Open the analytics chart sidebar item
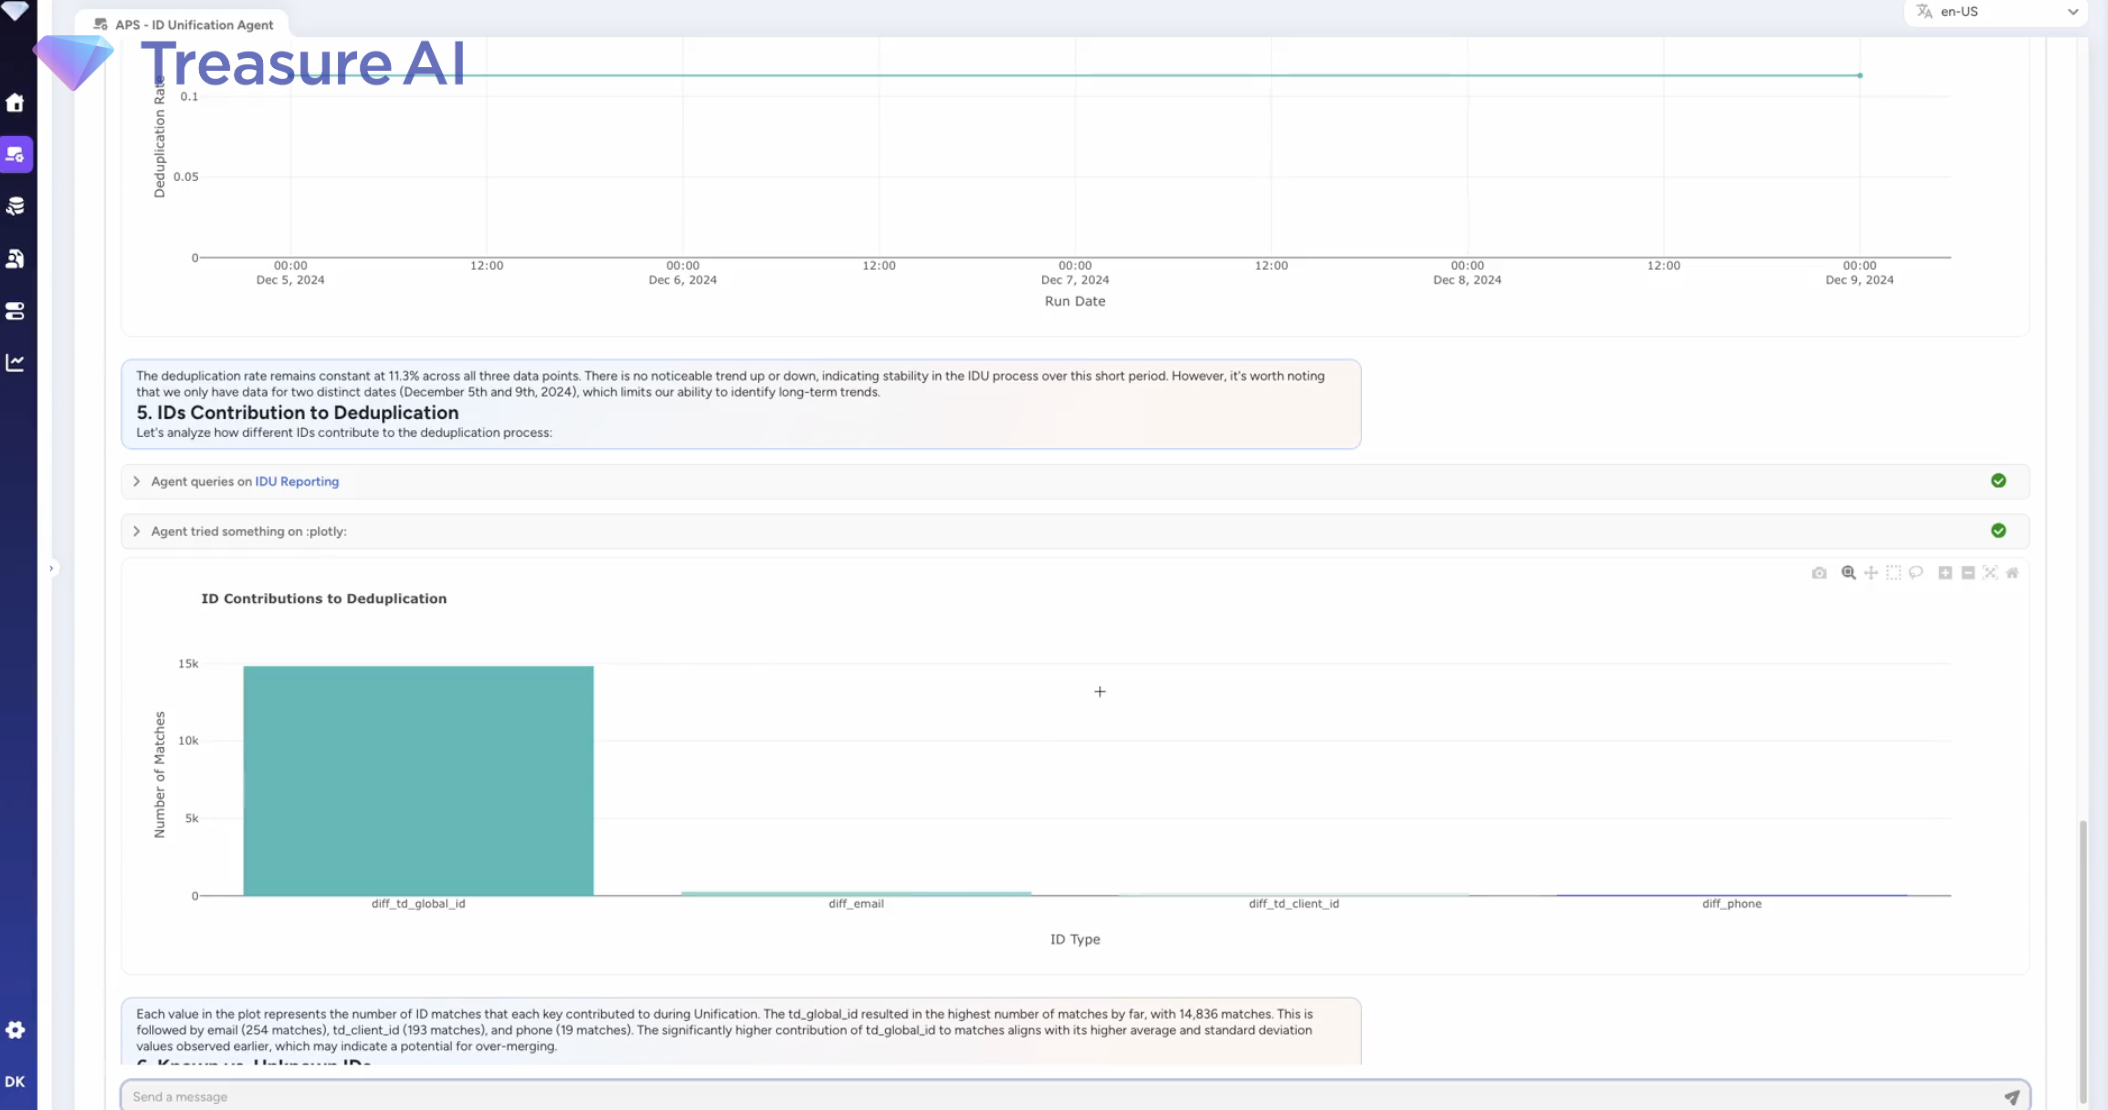This screenshot has width=2108, height=1110. coord(15,362)
